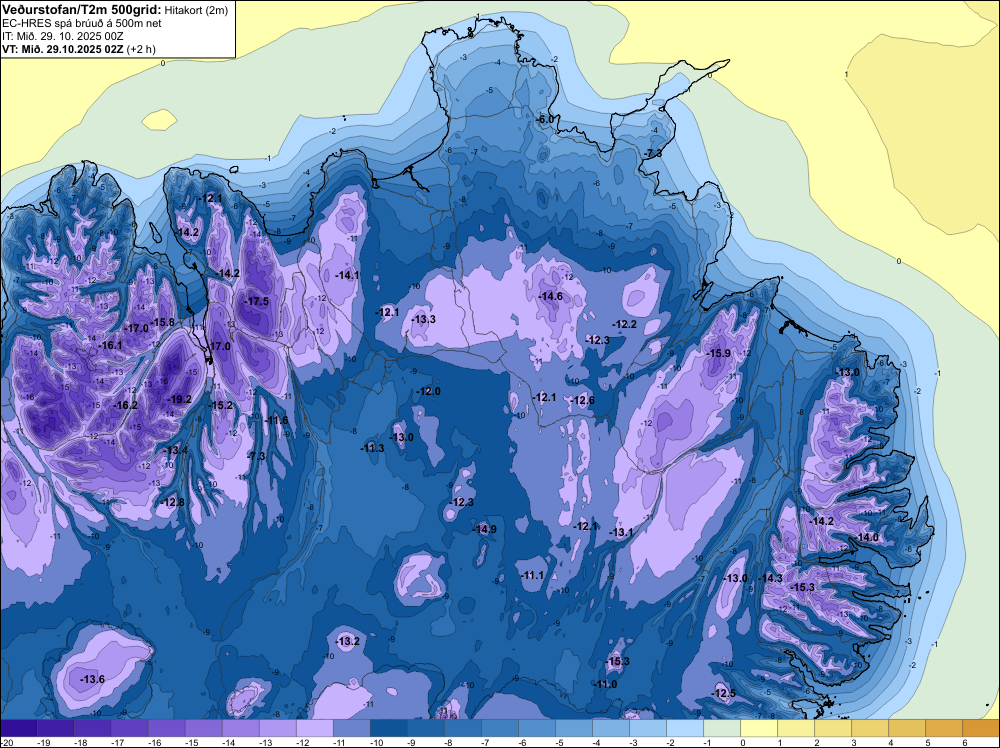Click the '3' colorbar scale label
This screenshot has height=748, width=1000.
point(854,742)
